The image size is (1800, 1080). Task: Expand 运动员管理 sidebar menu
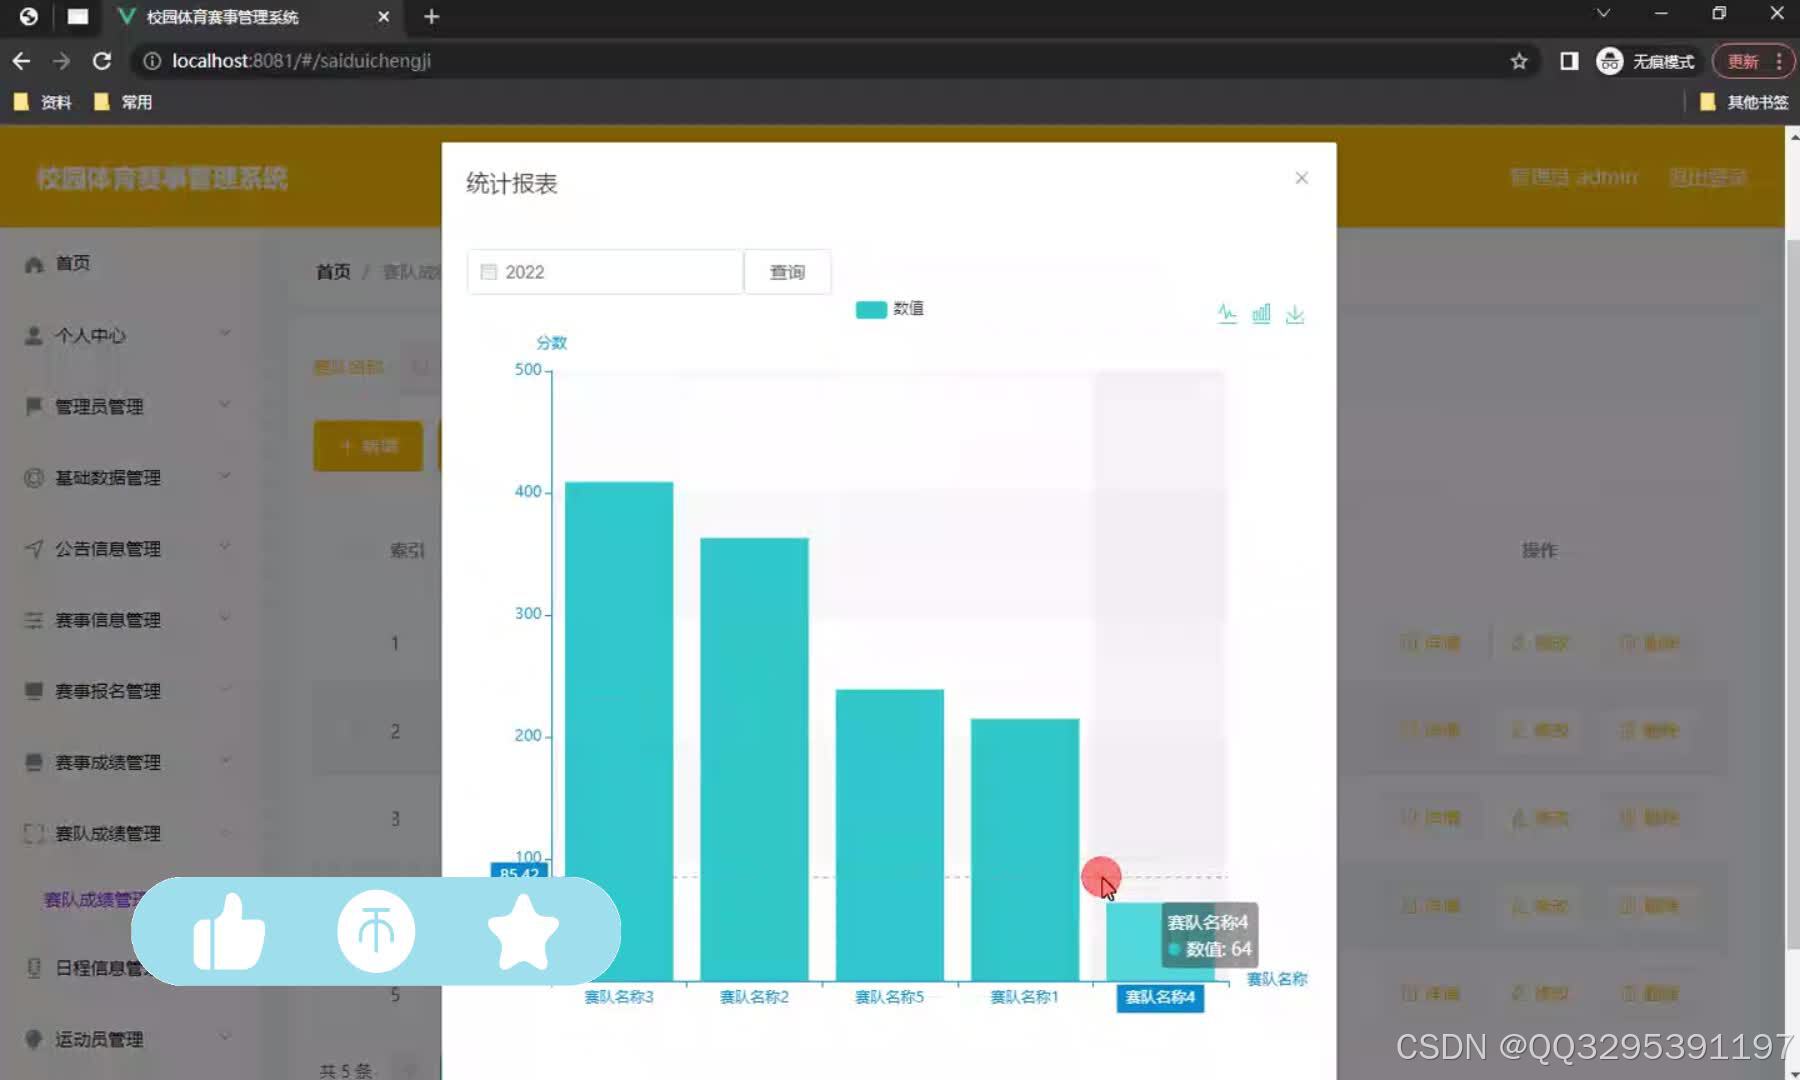point(130,1039)
